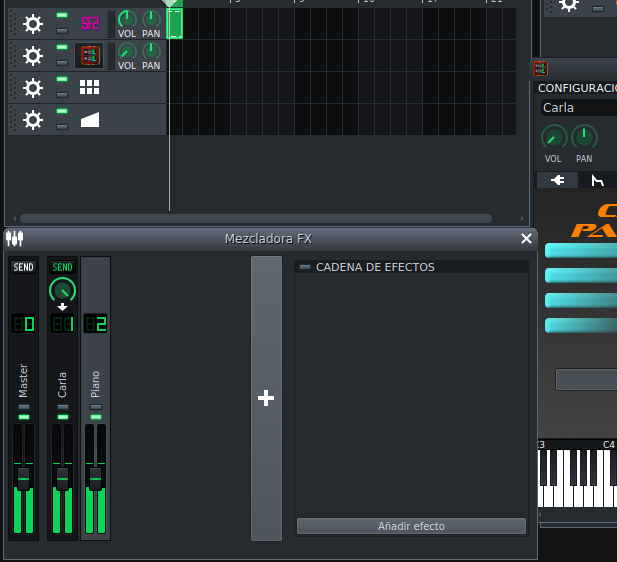Click the Master channel volume fader handle
This screenshot has width=617, height=562.
pyautogui.click(x=24, y=479)
